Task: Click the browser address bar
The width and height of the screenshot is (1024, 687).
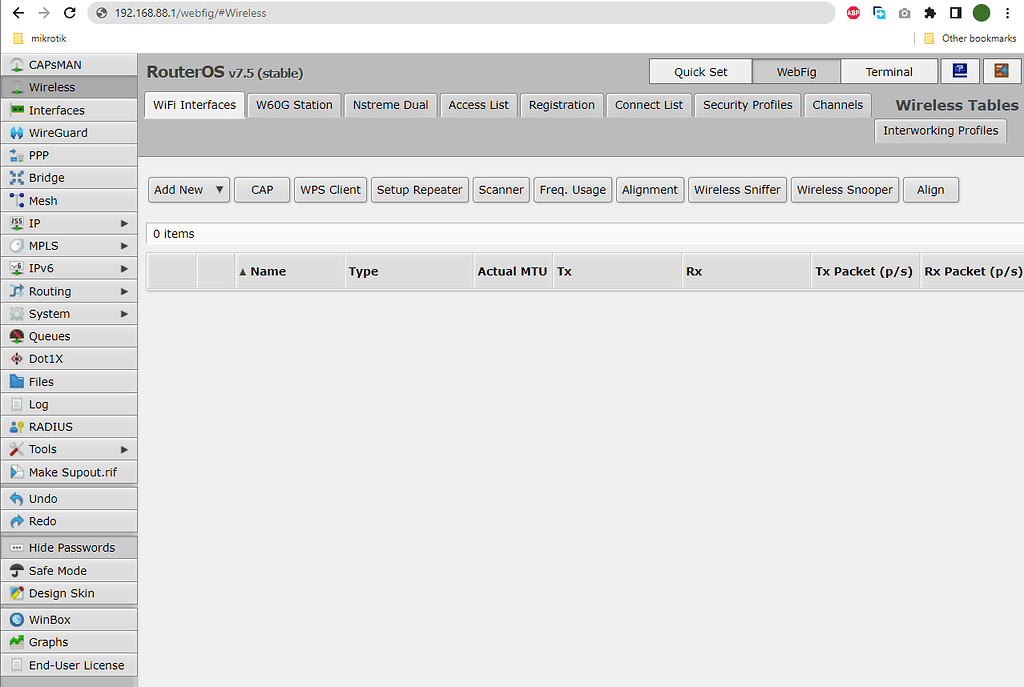Action: 461,13
